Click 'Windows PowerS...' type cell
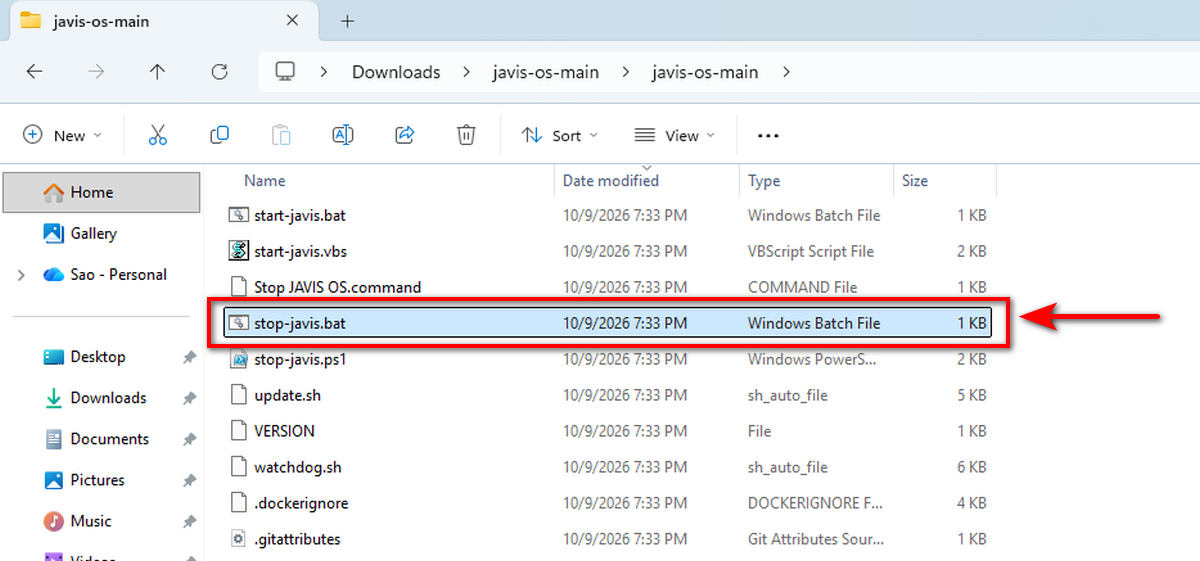 point(812,359)
